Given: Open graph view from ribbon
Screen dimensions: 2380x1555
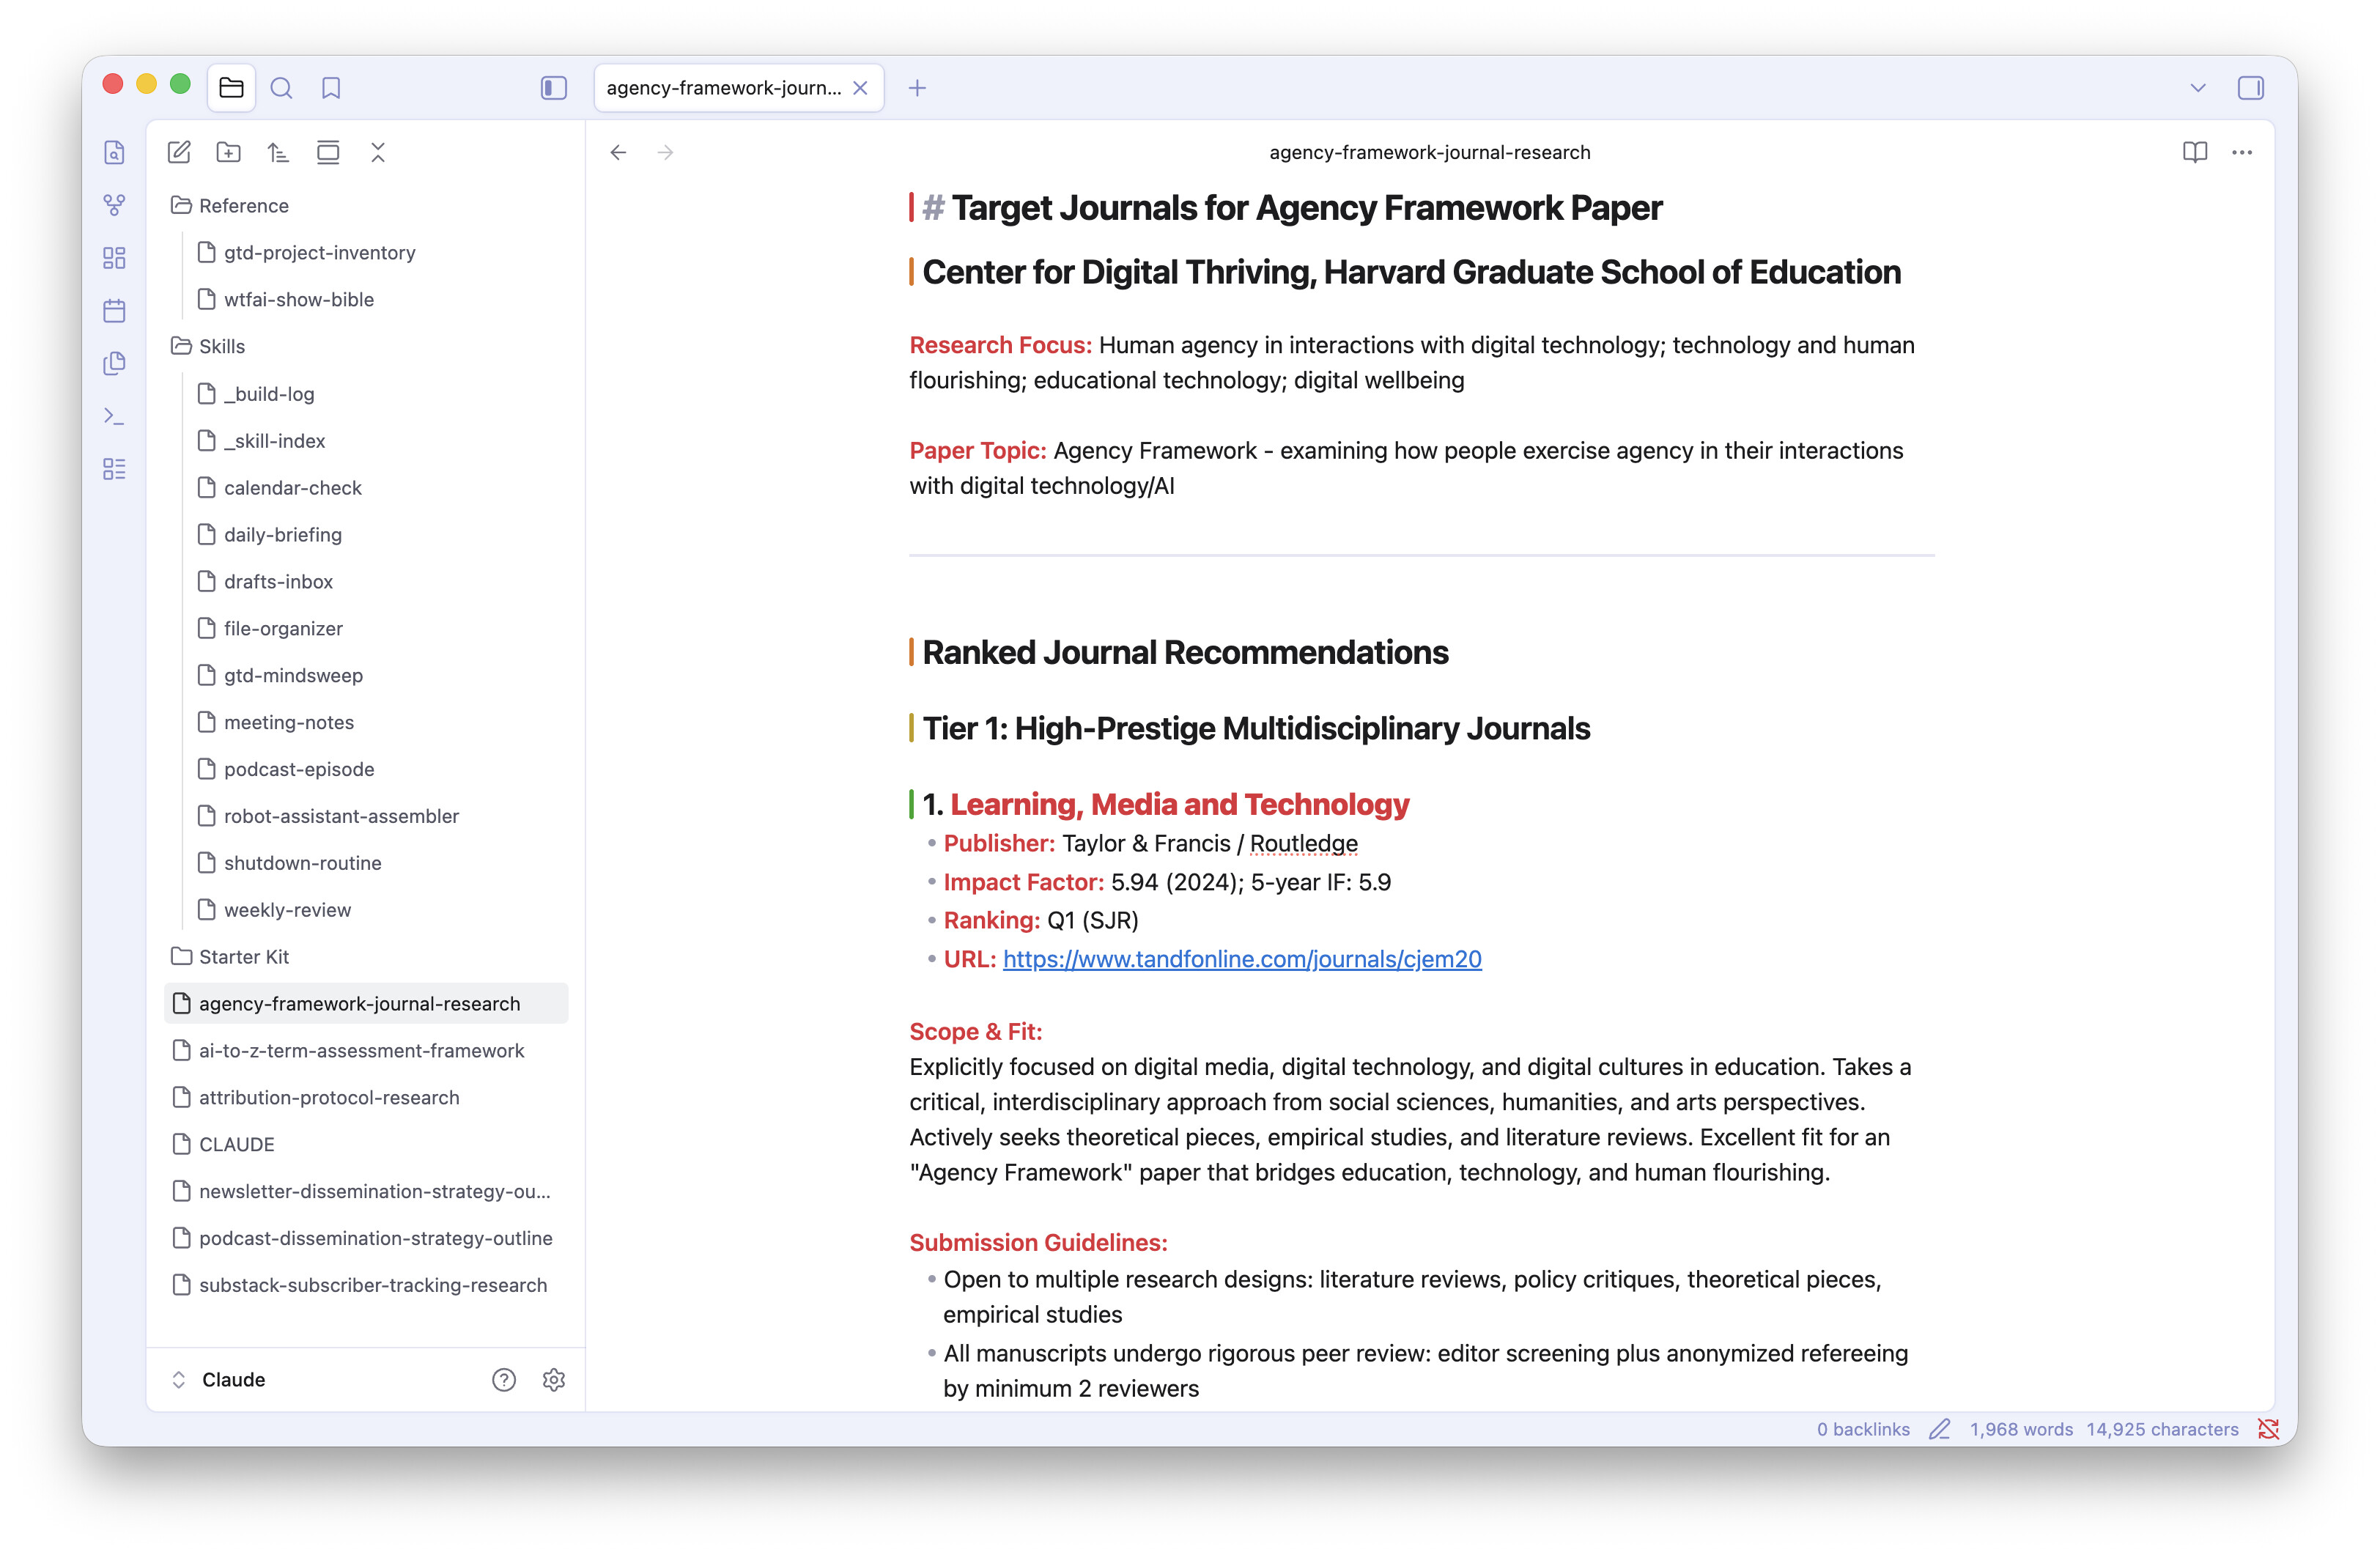Looking at the screenshot, I should point(115,205).
